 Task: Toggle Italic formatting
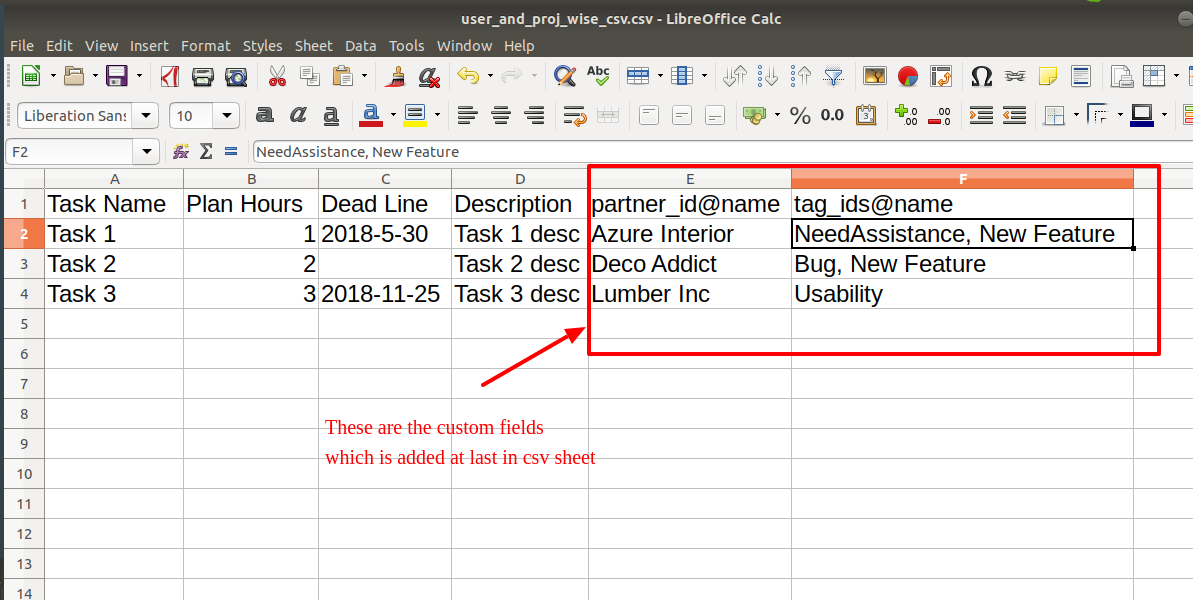point(297,116)
